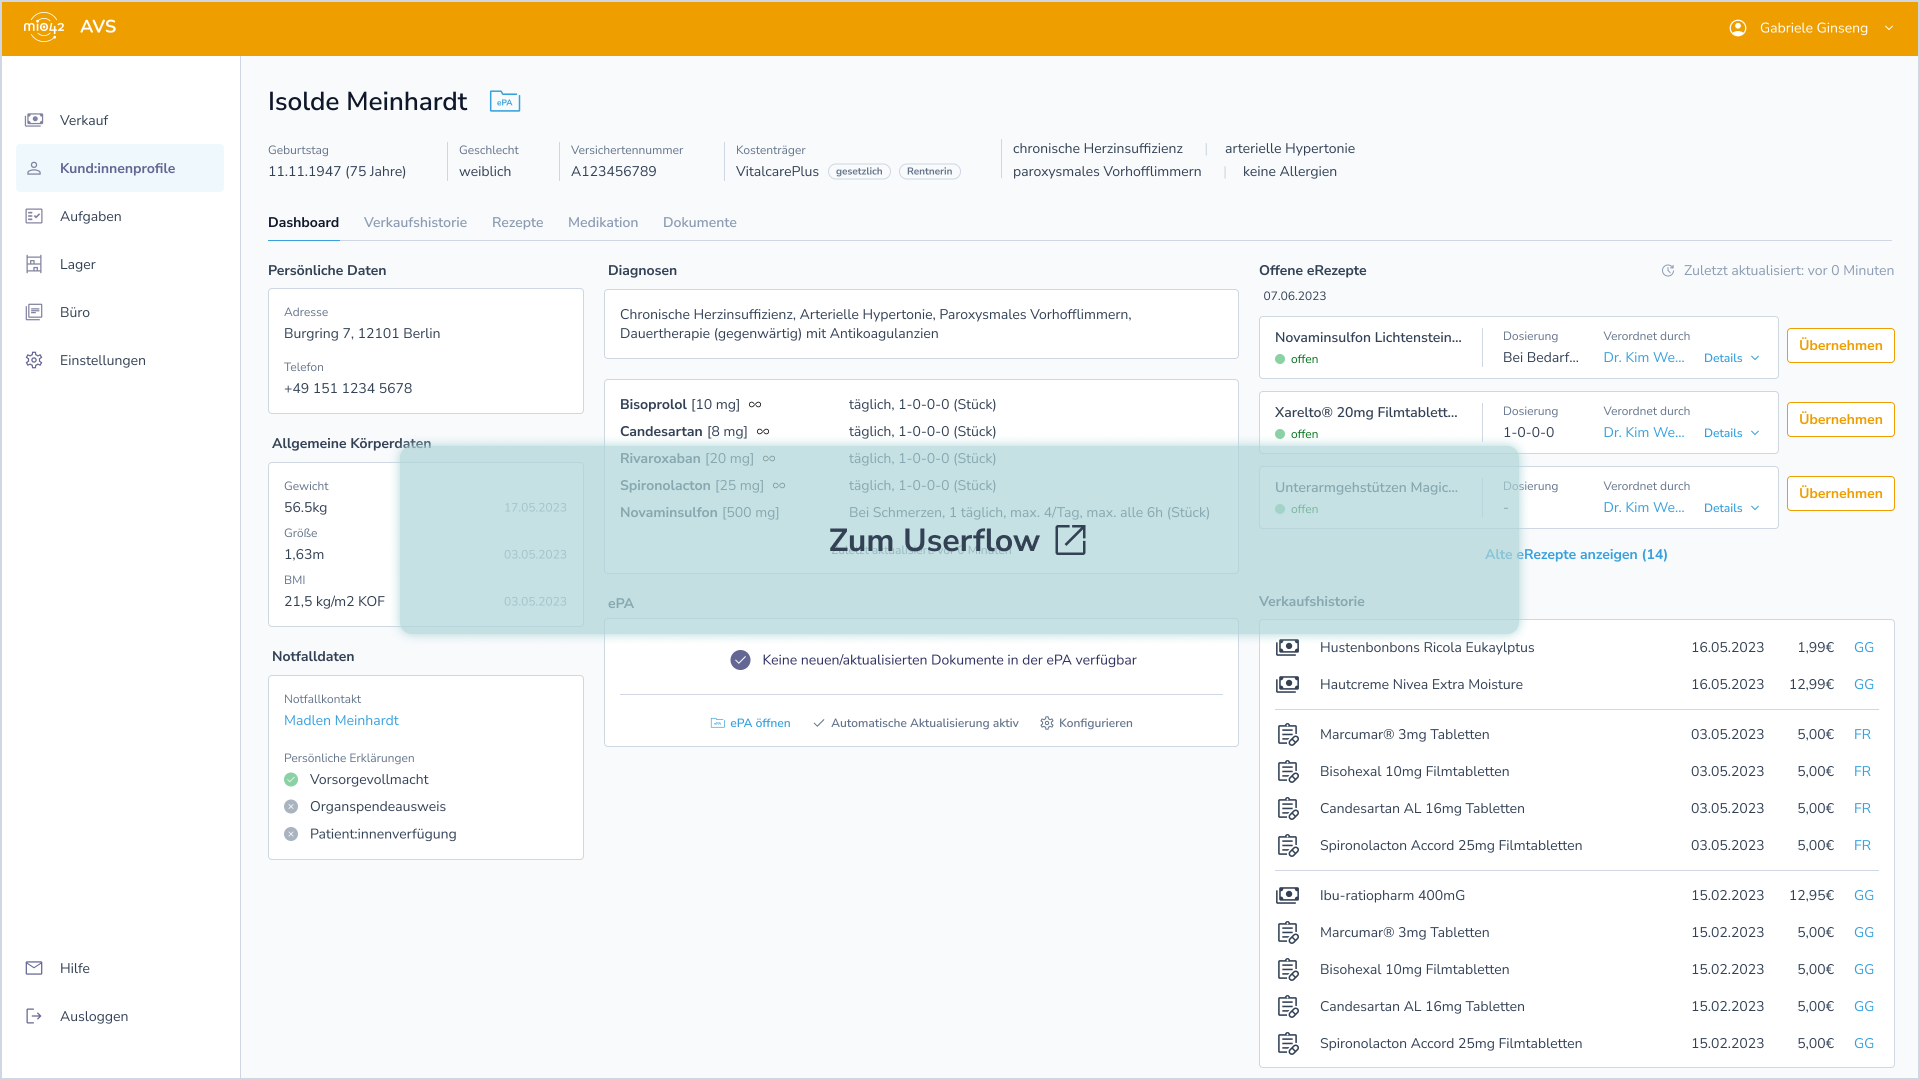Click the Einstellungen gear icon
Screen dimensions: 1920x1080
[34, 360]
